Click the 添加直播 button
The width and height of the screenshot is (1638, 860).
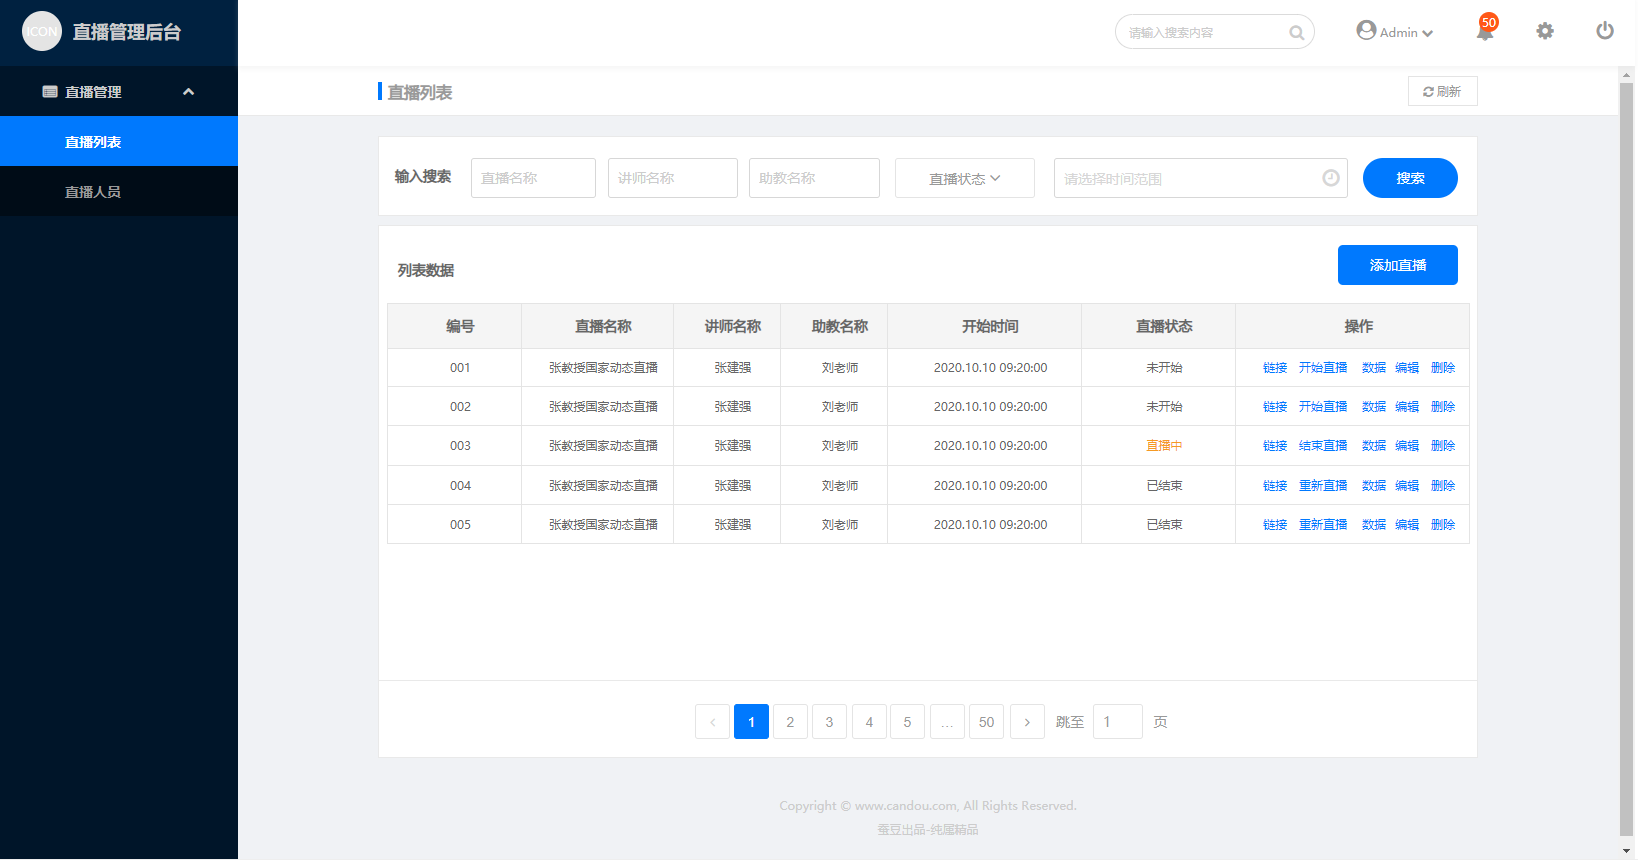(1398, 265)
